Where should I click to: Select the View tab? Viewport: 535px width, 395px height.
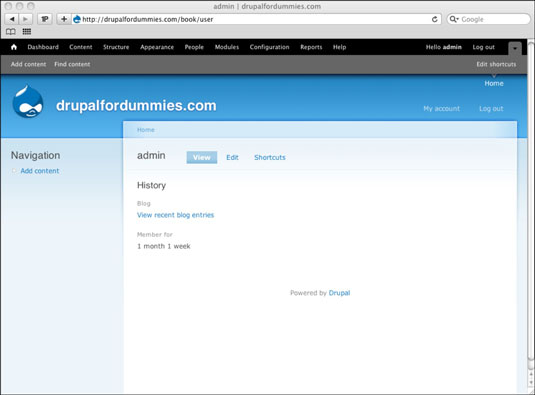[x=202, y=157]
